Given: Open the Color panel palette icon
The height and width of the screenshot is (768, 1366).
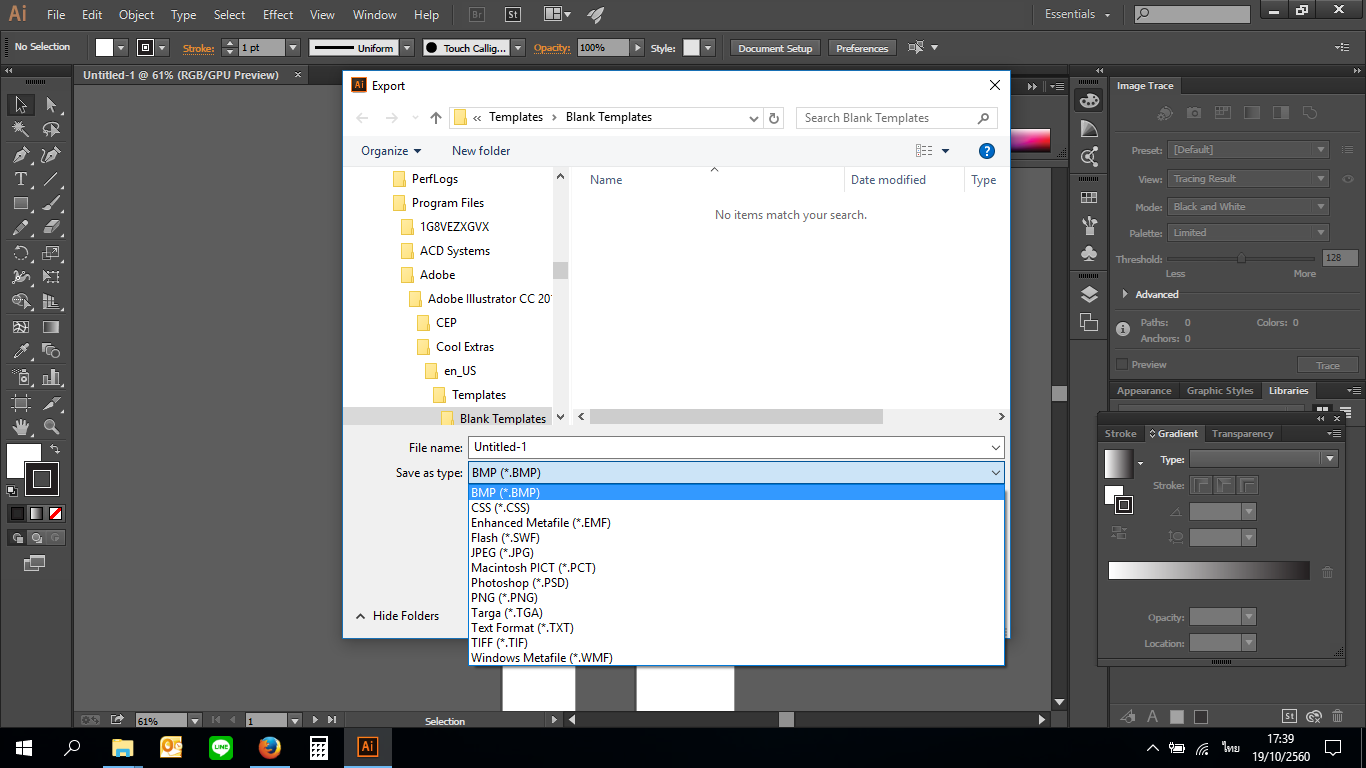Looking at the screenshot, I should (x=1089, y=101).
